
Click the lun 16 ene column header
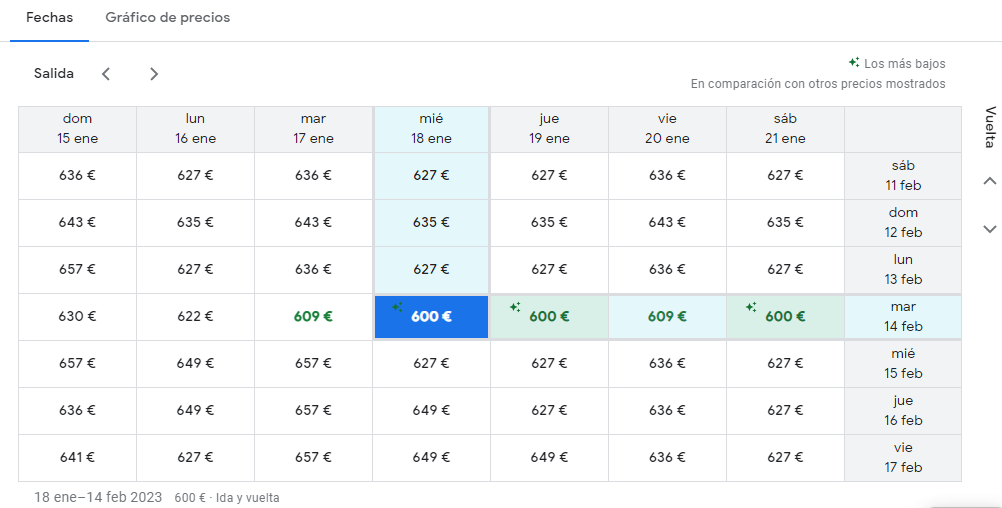(x=195, y=128)
